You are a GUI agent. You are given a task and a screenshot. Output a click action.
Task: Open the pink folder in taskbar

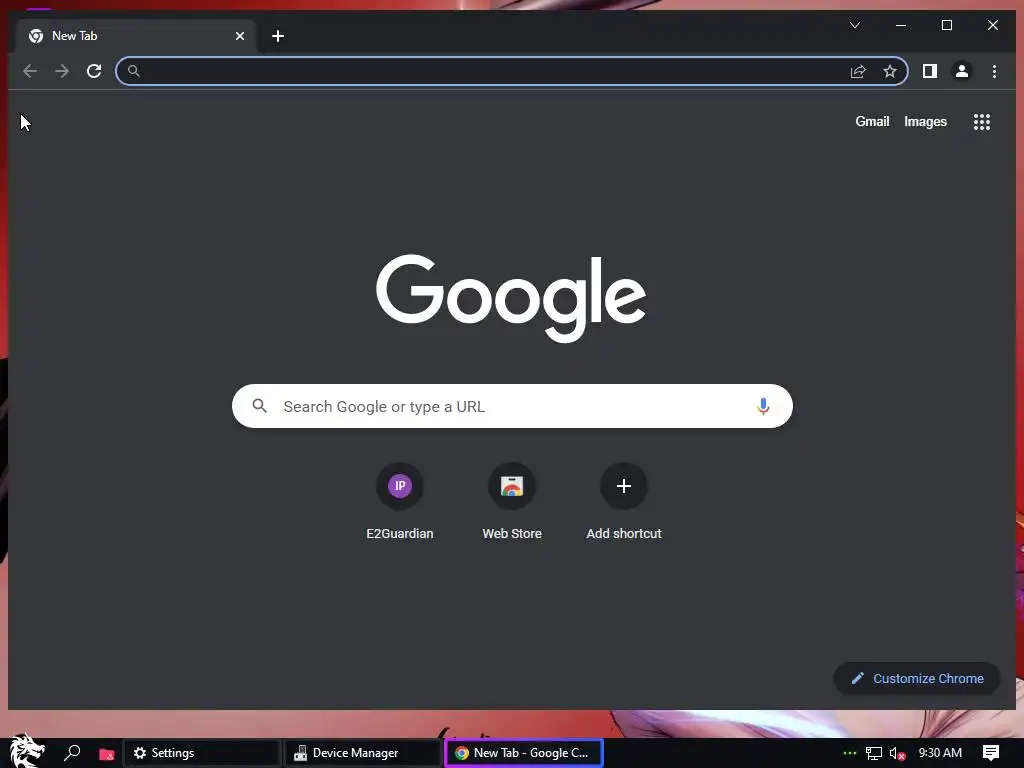pyautogui.click(x=106, y=754)
